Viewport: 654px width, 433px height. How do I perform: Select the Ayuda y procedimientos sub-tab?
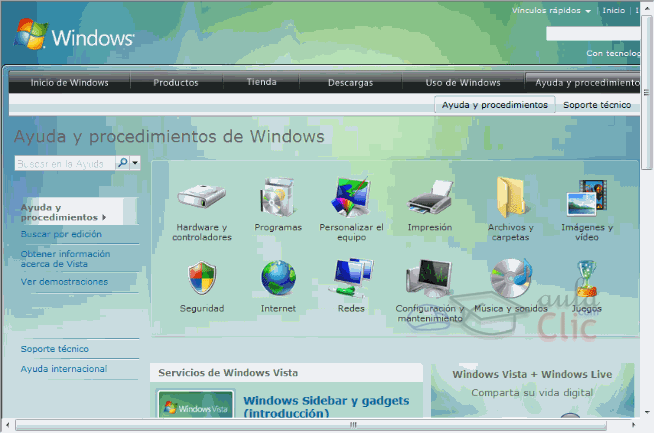click(495, 105)
